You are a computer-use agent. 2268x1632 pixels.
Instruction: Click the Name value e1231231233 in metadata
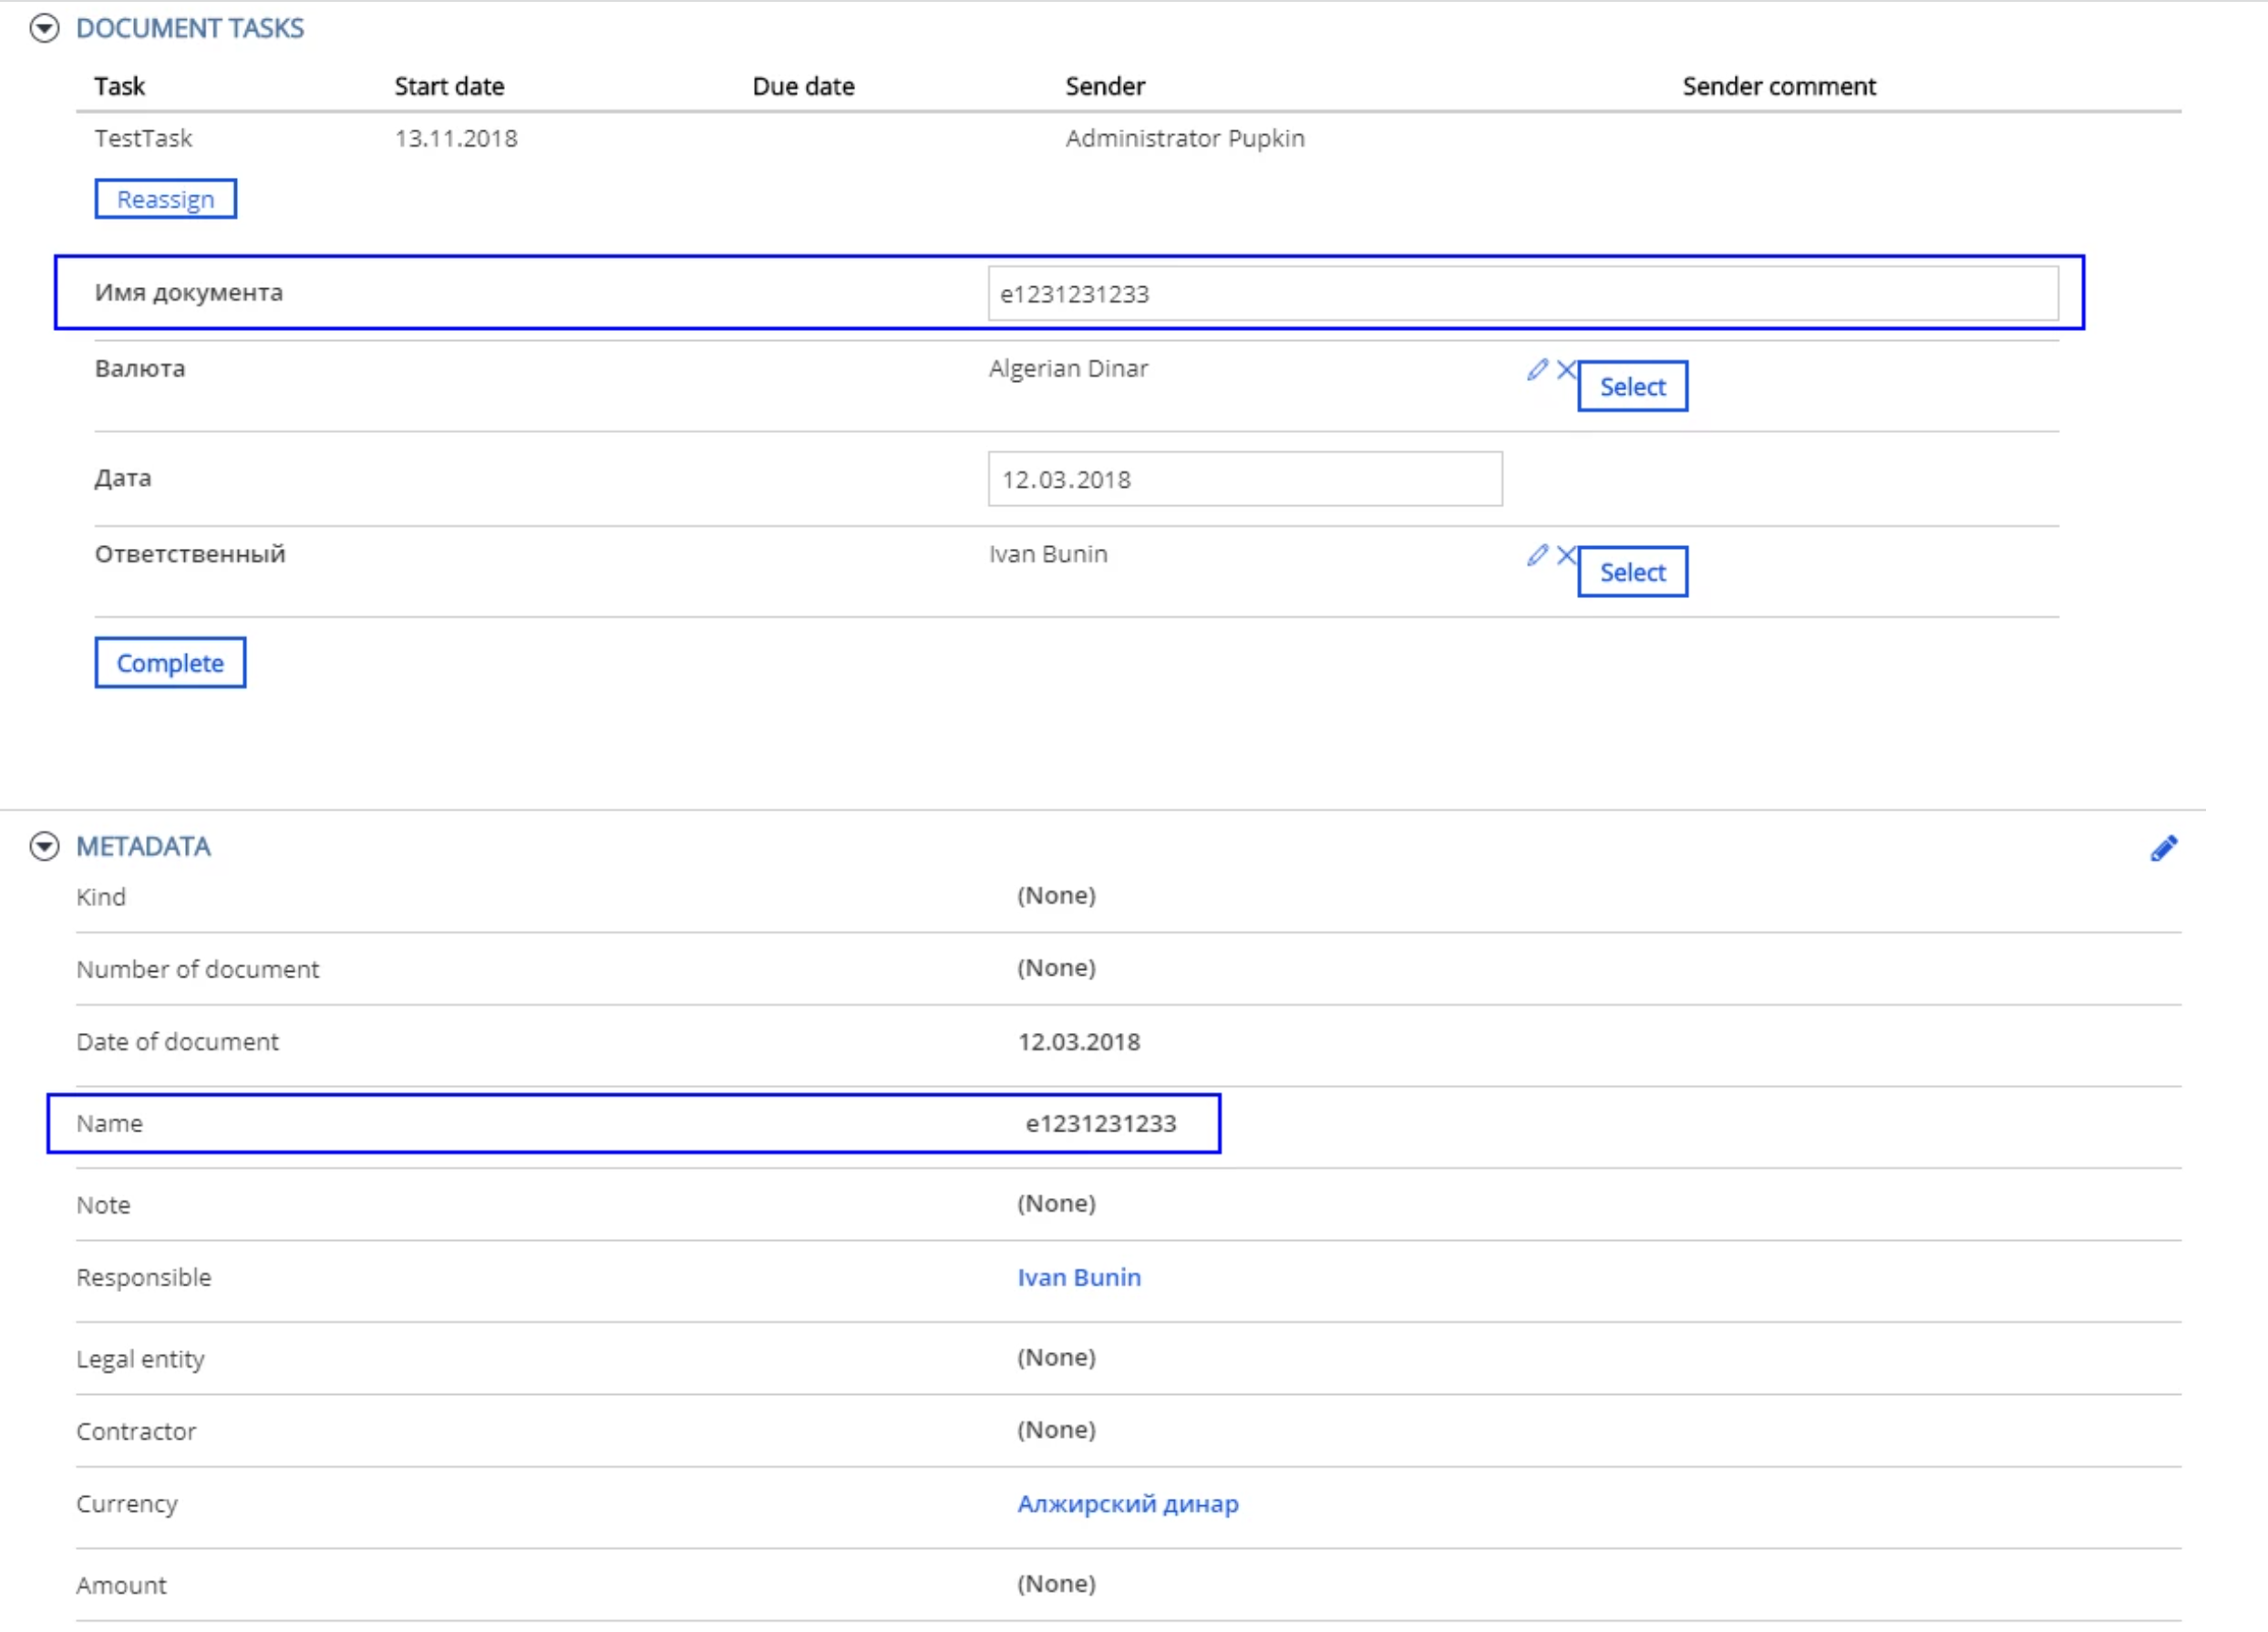point(1100,1124)
